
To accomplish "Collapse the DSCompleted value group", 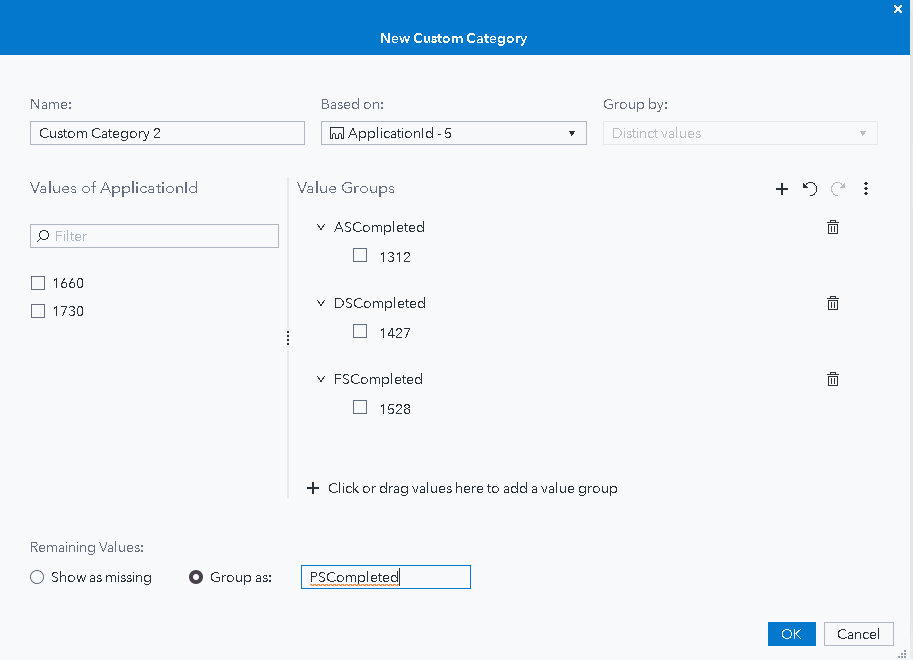I will 321,303.
